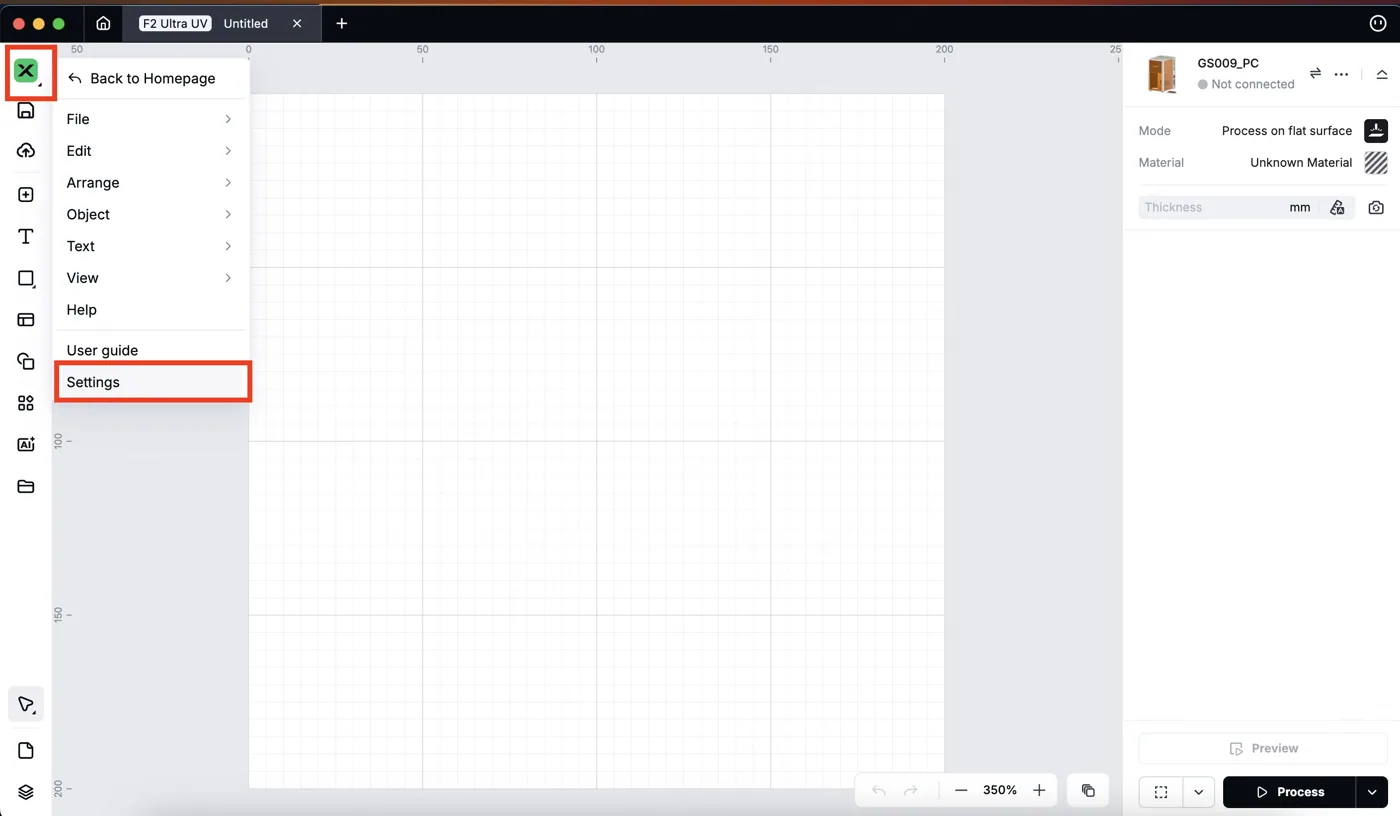This screenshot has width=1400, height=816.
Task: Click the Process button
Action: (x=1289, y=792)
